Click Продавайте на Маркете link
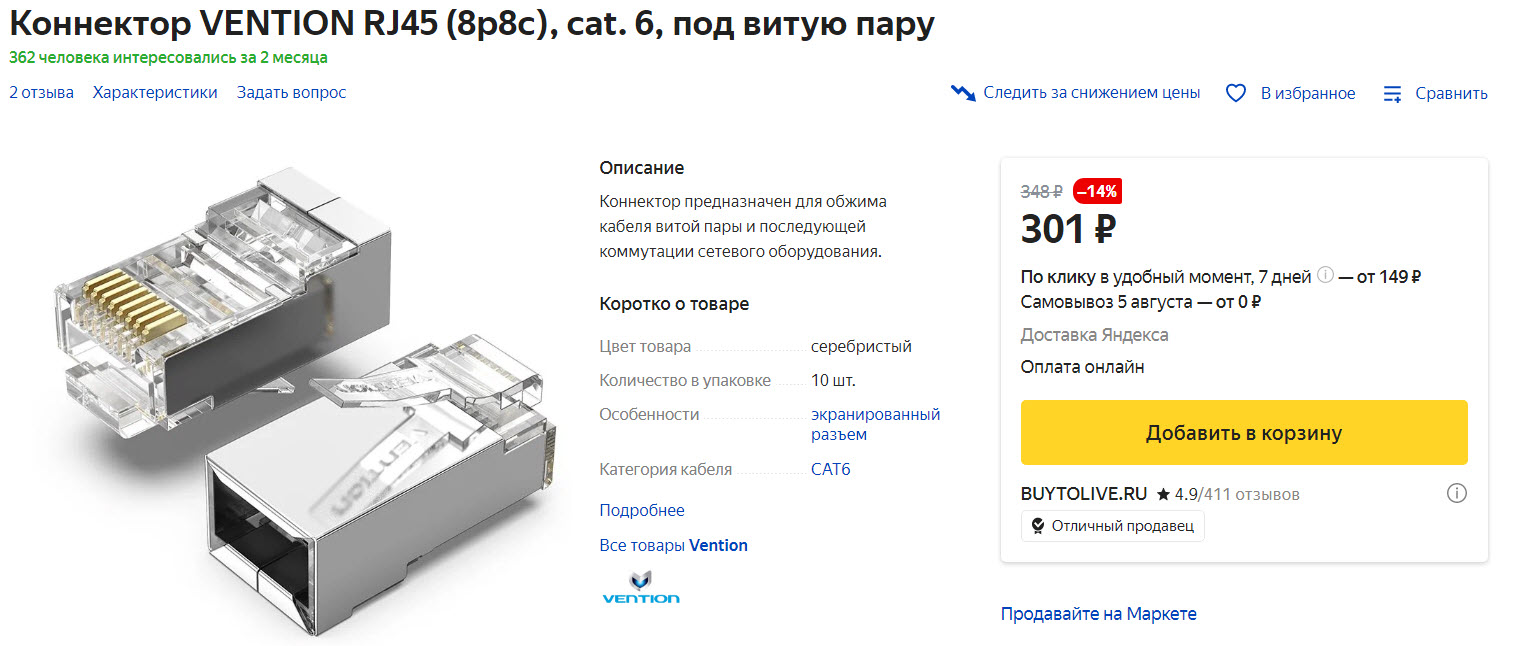The height and width of the screenshot is (646, 1513). point(1098,613)
